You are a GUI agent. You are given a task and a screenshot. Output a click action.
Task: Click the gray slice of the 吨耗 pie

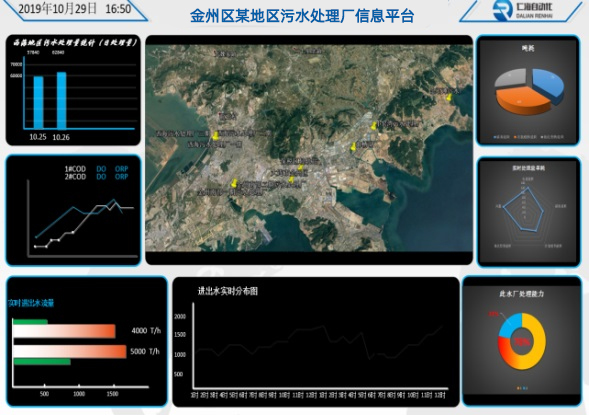pyautogui.click(x=510, y=78)
